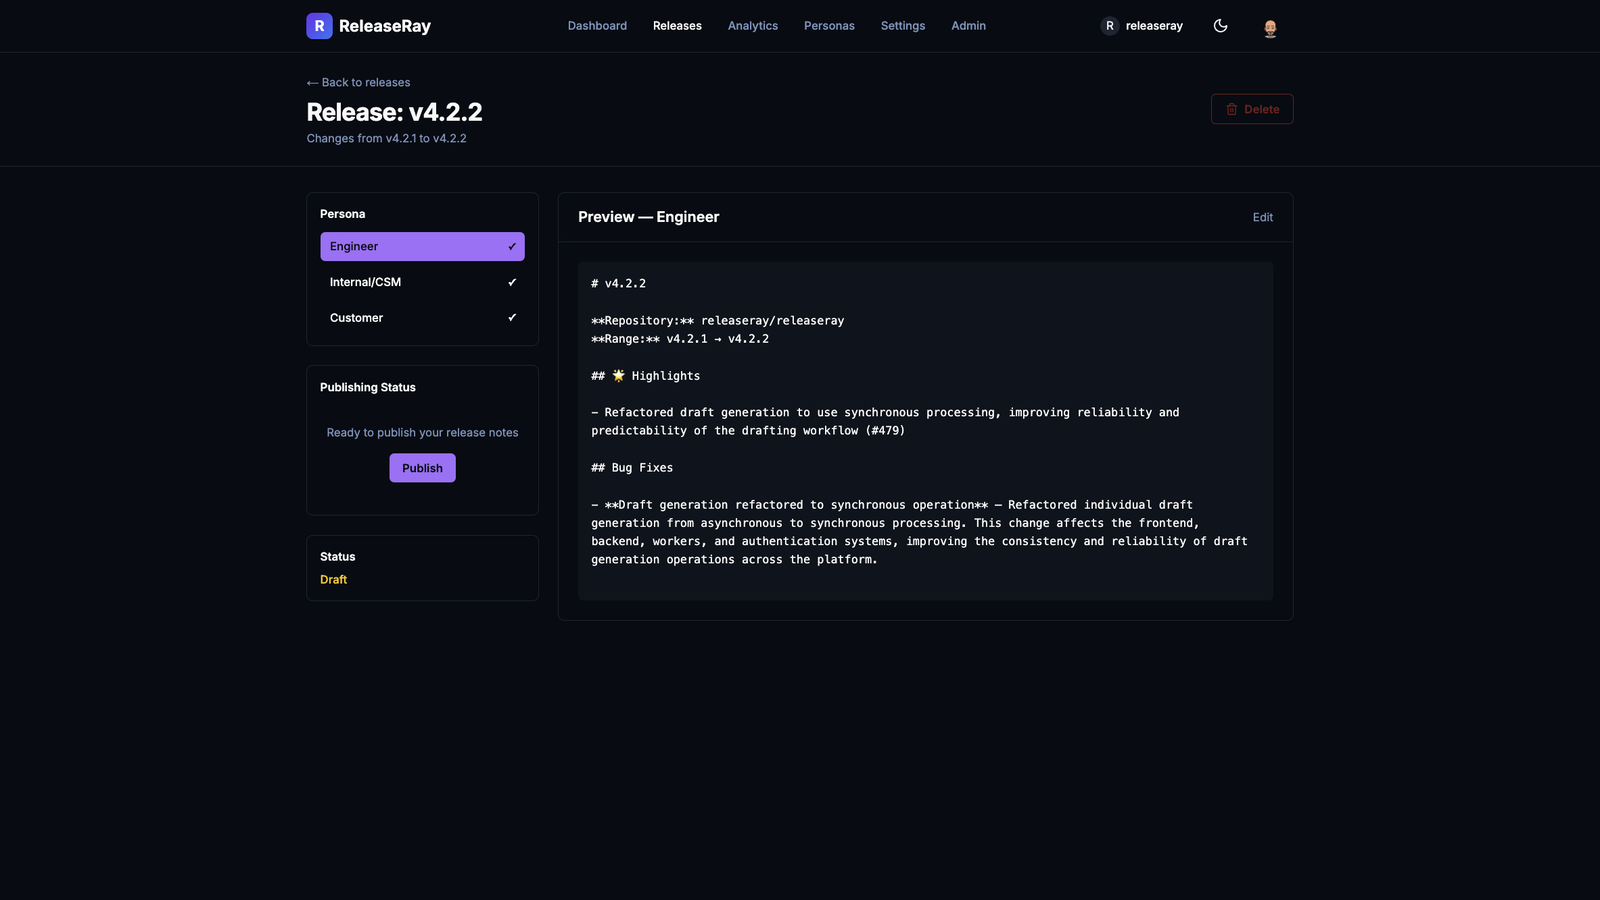Open the Admin section
The height and width of the screenshot is (900, 1600).
coord(967,25)
